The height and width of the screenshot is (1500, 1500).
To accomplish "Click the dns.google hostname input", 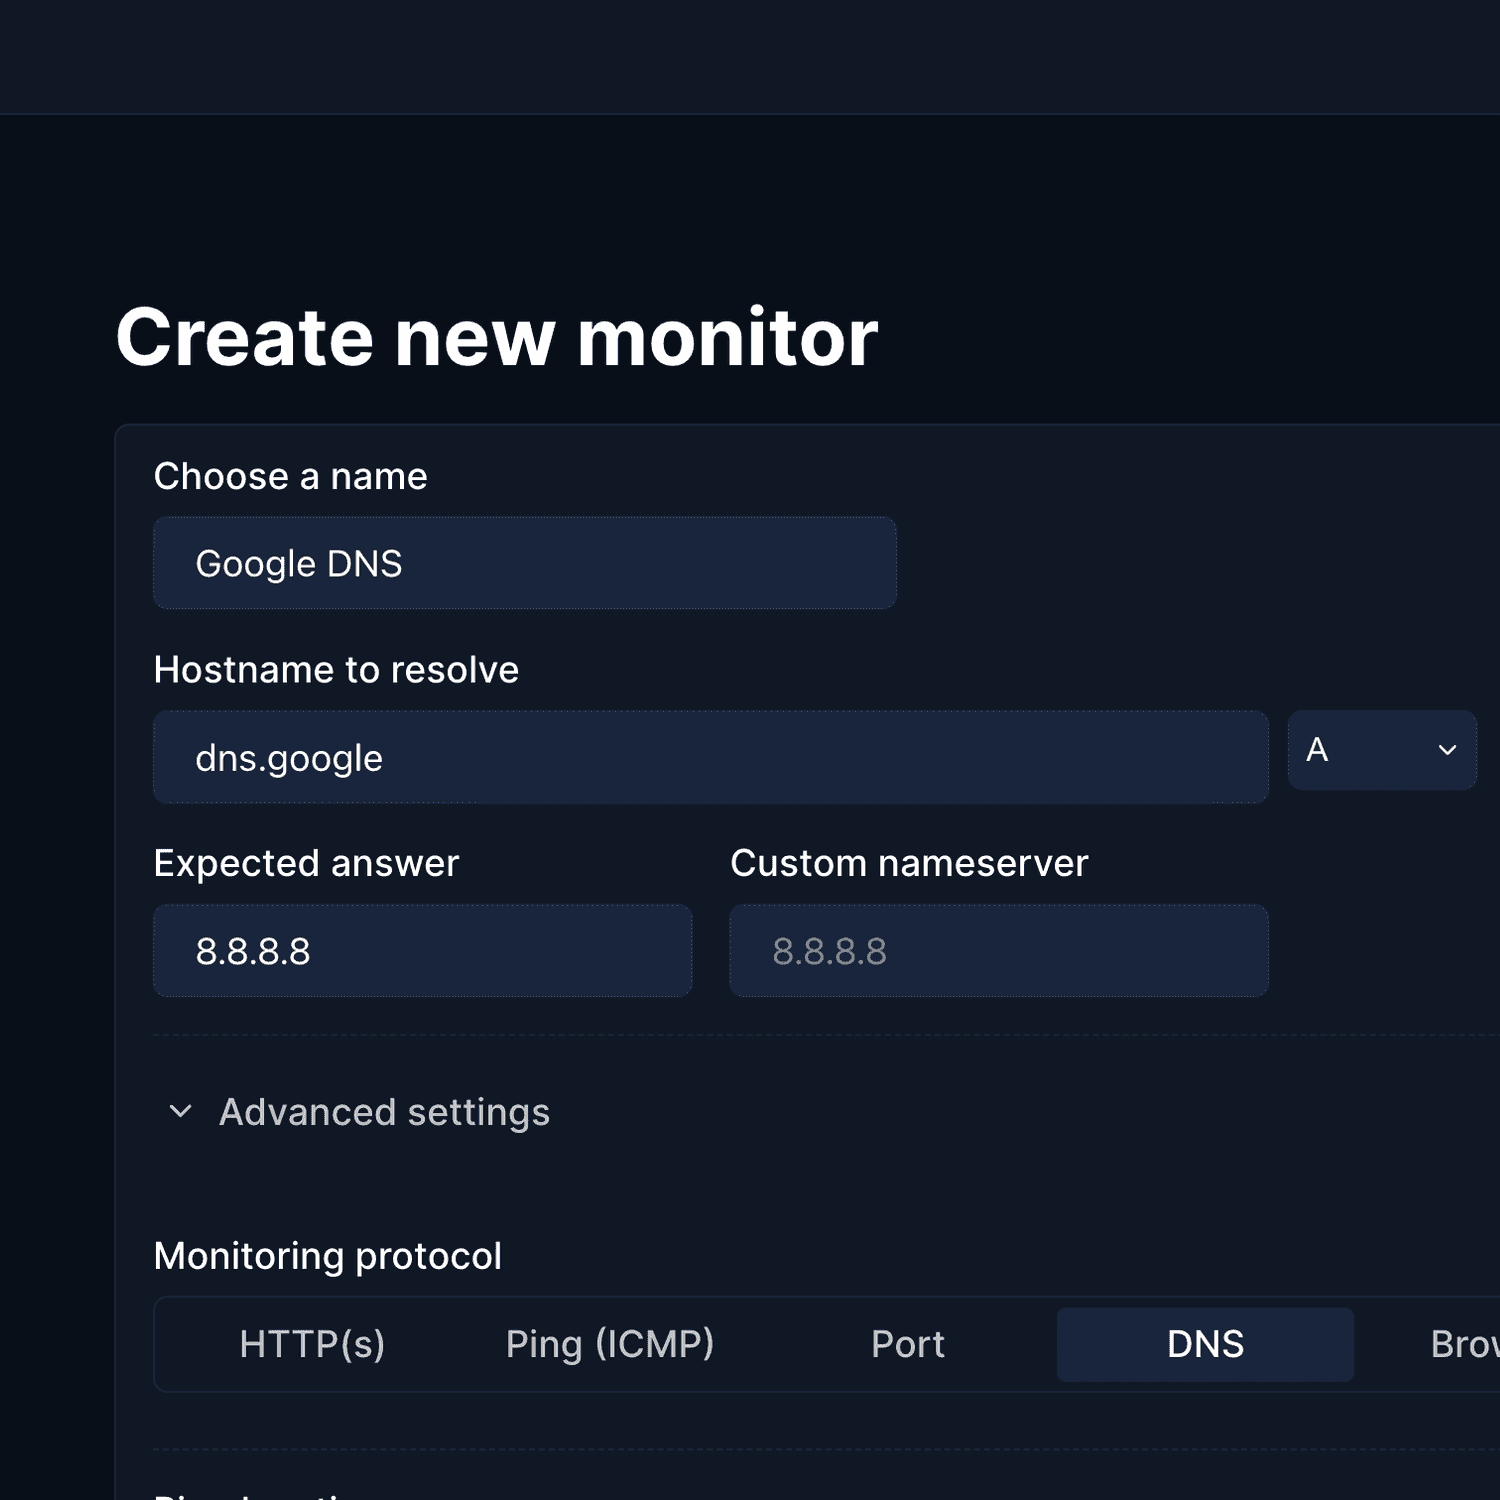I will 710,757.
